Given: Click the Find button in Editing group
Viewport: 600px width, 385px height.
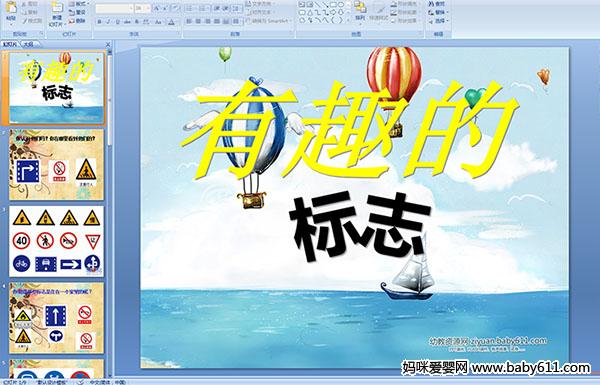Looking at the screenshot, I should tap(437, 4).
